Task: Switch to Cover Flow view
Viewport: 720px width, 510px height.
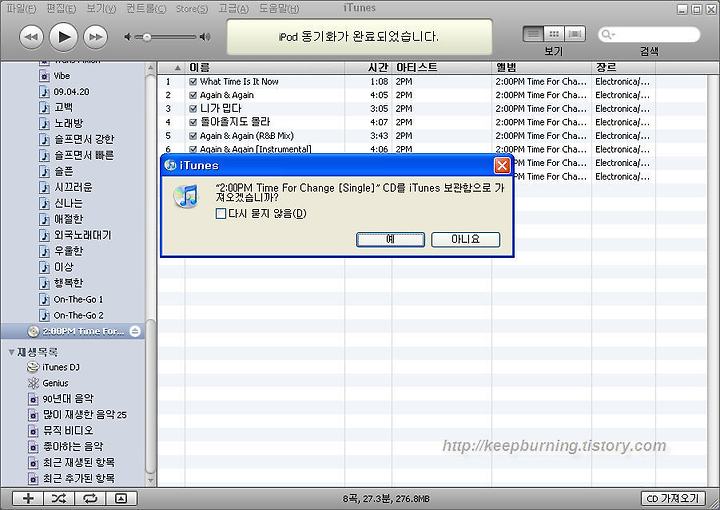Action: [x=575, y=34]
